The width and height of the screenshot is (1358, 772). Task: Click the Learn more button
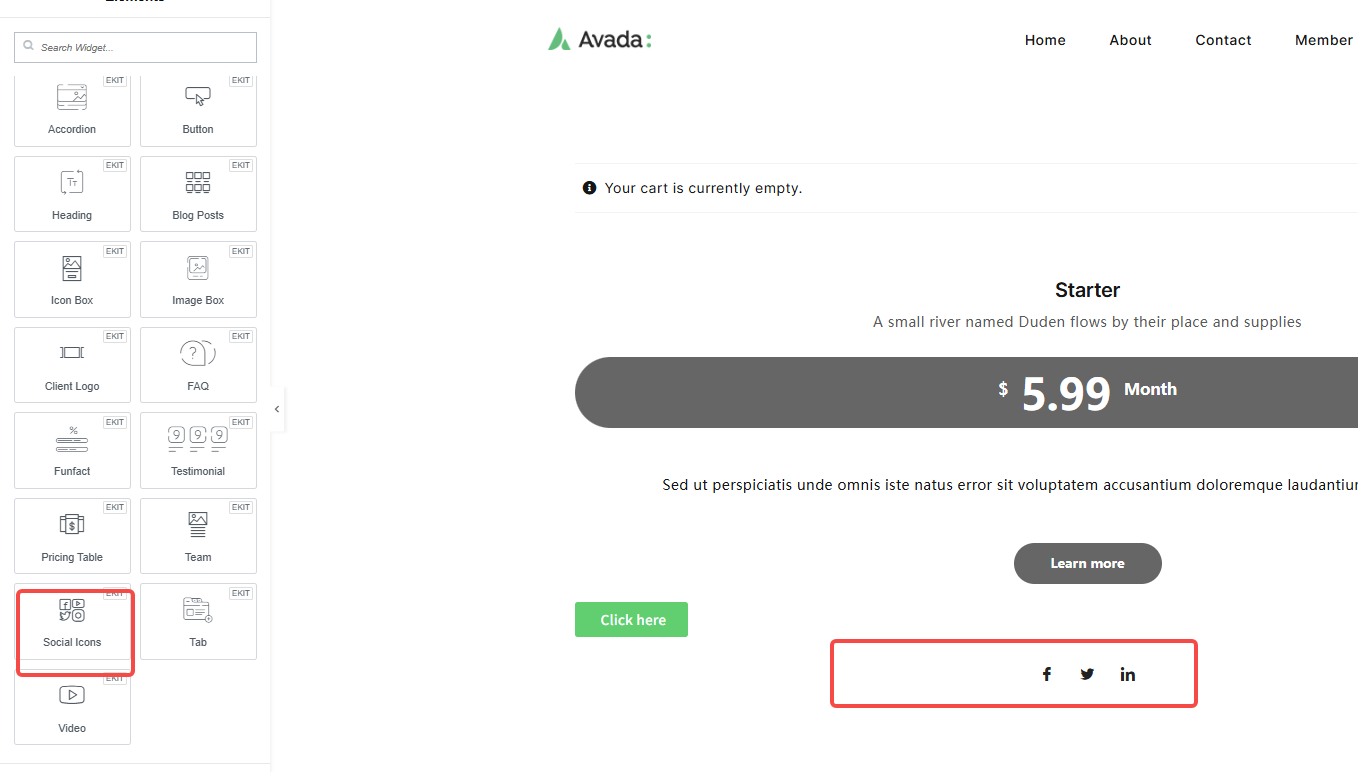(x=1087, y=563)
